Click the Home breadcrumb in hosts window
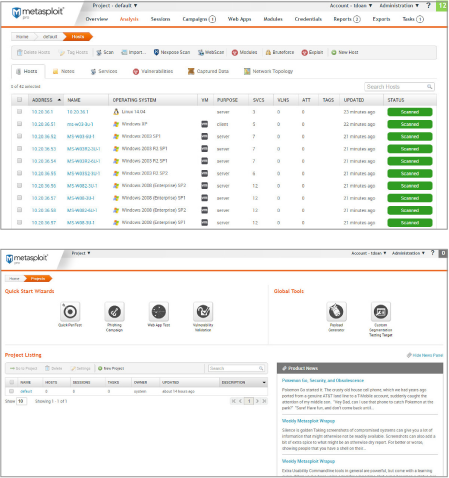 pos(22,37)
